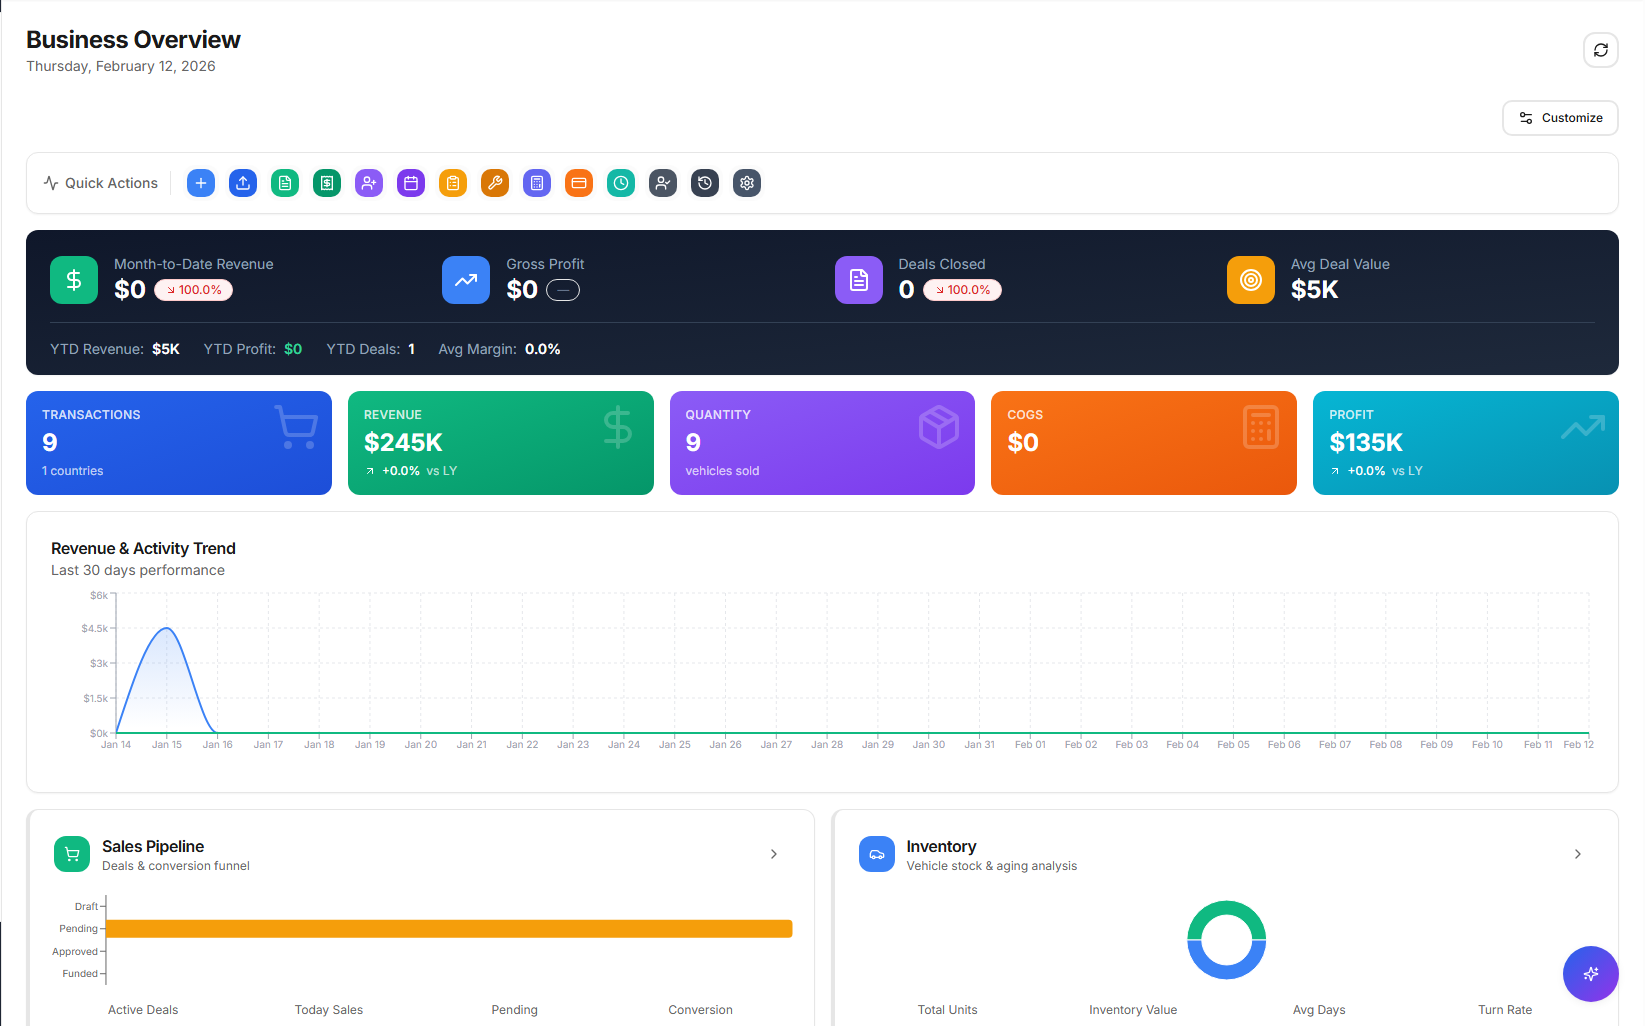This screenshot has width=1645, height=1026.
Task: Click the orange wrench quick action icon
Action: (495, 183)
